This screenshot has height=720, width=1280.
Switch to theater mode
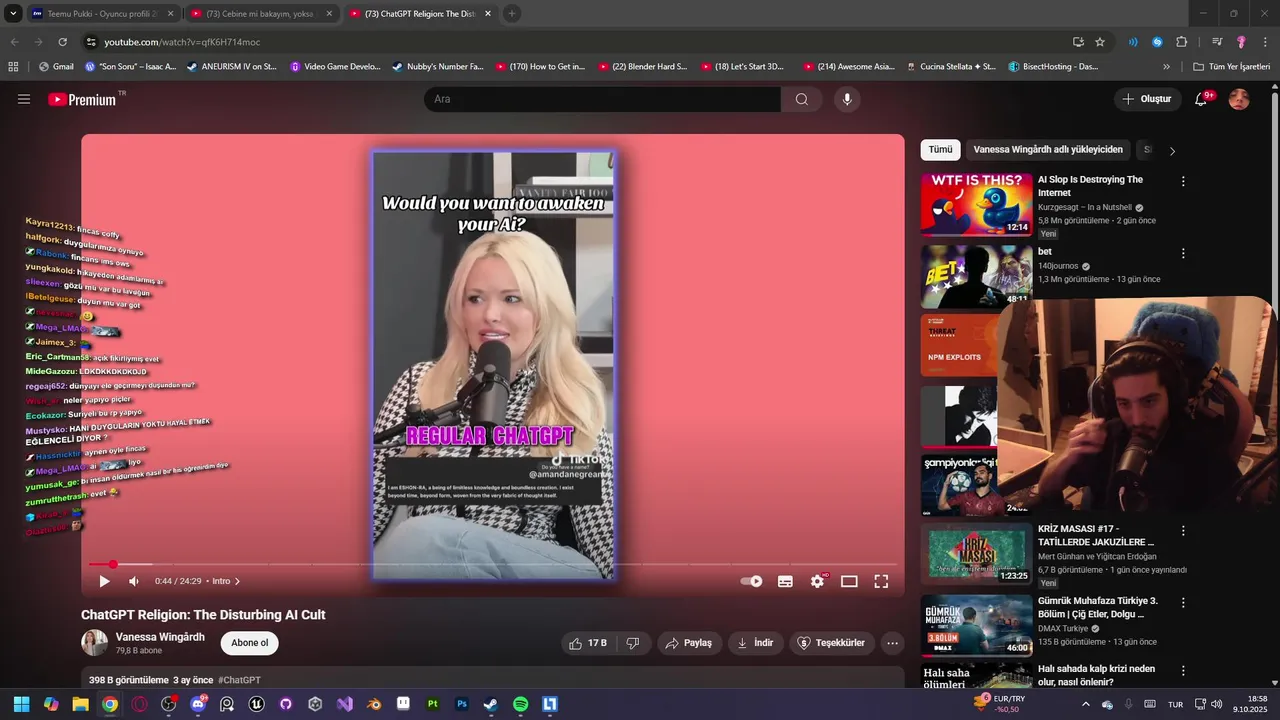849,581
